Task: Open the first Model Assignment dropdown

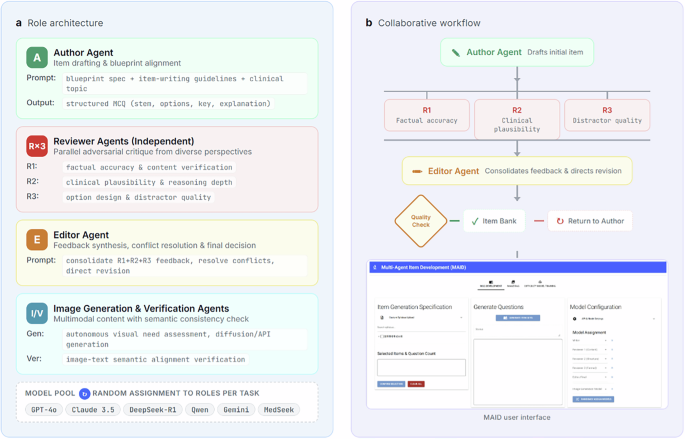Action: [x=605, y=340]
